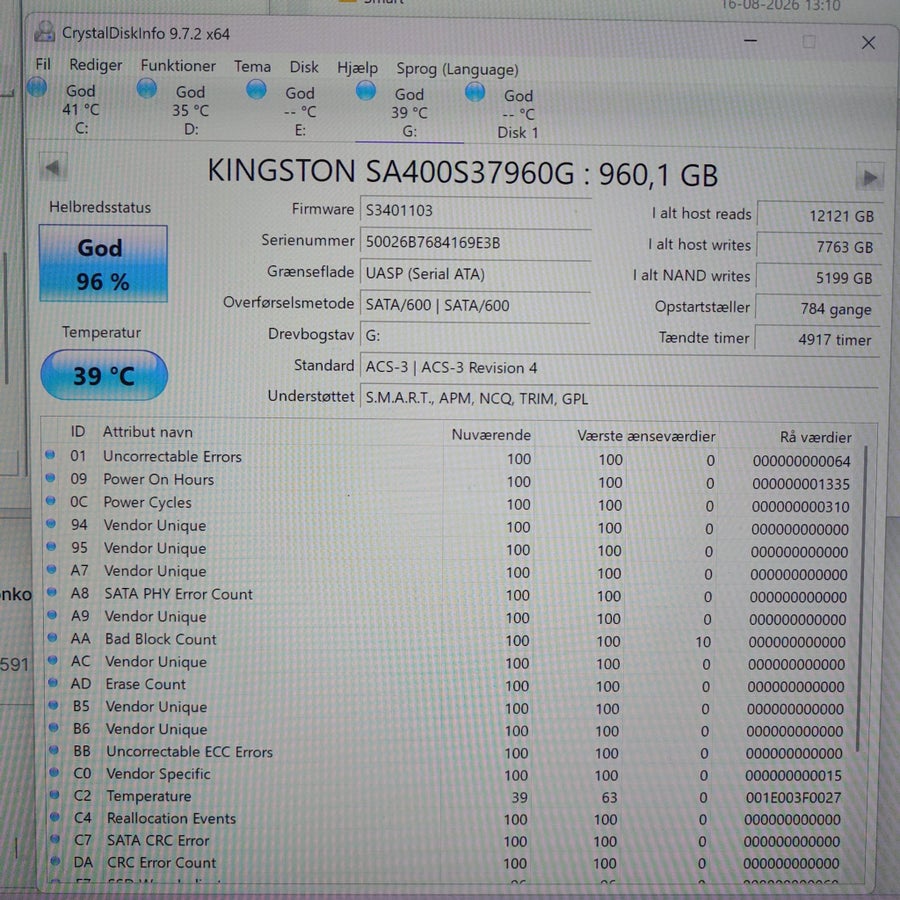This screenshot has height=900, width=900.
Task: Open the Rediger menu
Action: click(x=96, y=65)
